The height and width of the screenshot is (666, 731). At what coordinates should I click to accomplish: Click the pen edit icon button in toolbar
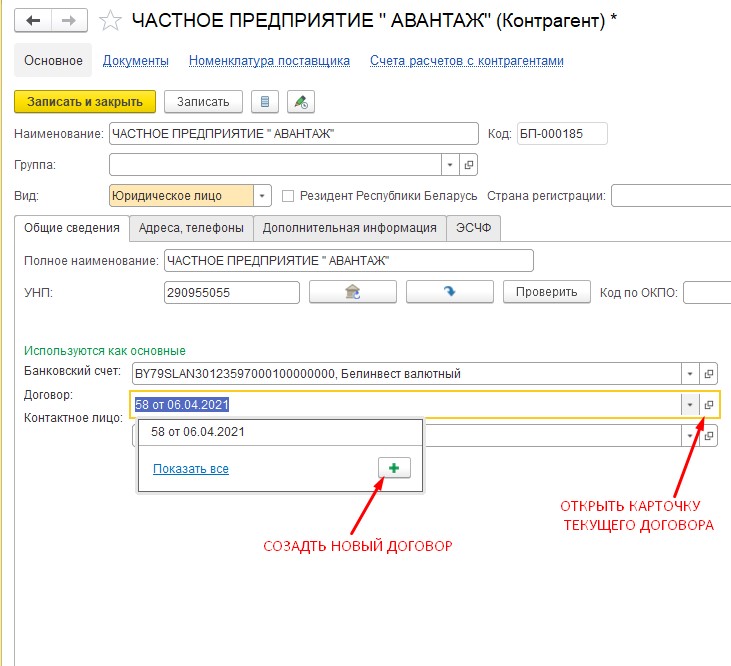point(301,102)
